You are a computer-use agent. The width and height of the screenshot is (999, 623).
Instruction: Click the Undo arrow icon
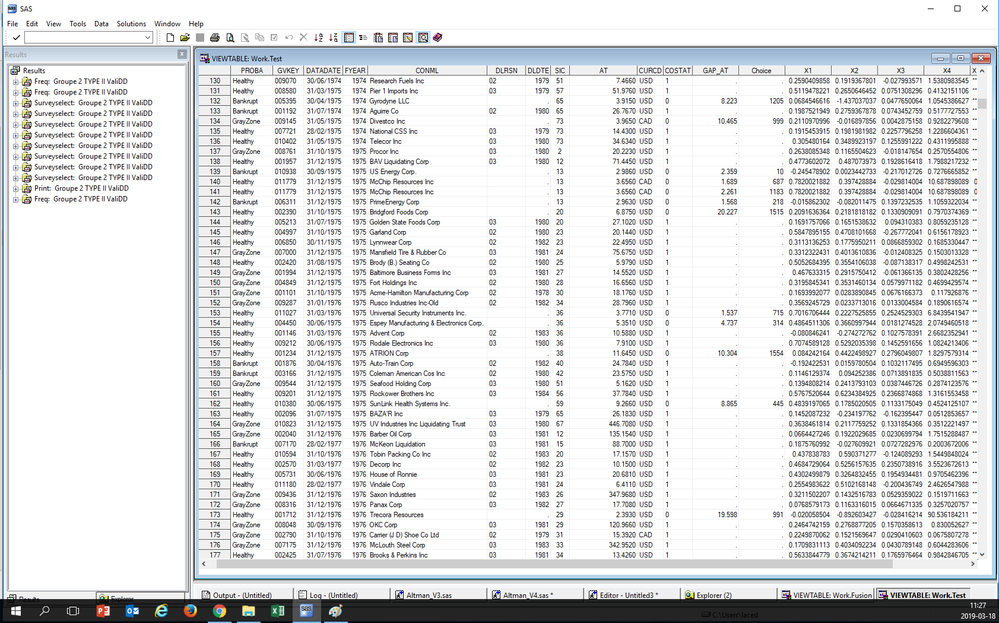click(x=289, y=38)
